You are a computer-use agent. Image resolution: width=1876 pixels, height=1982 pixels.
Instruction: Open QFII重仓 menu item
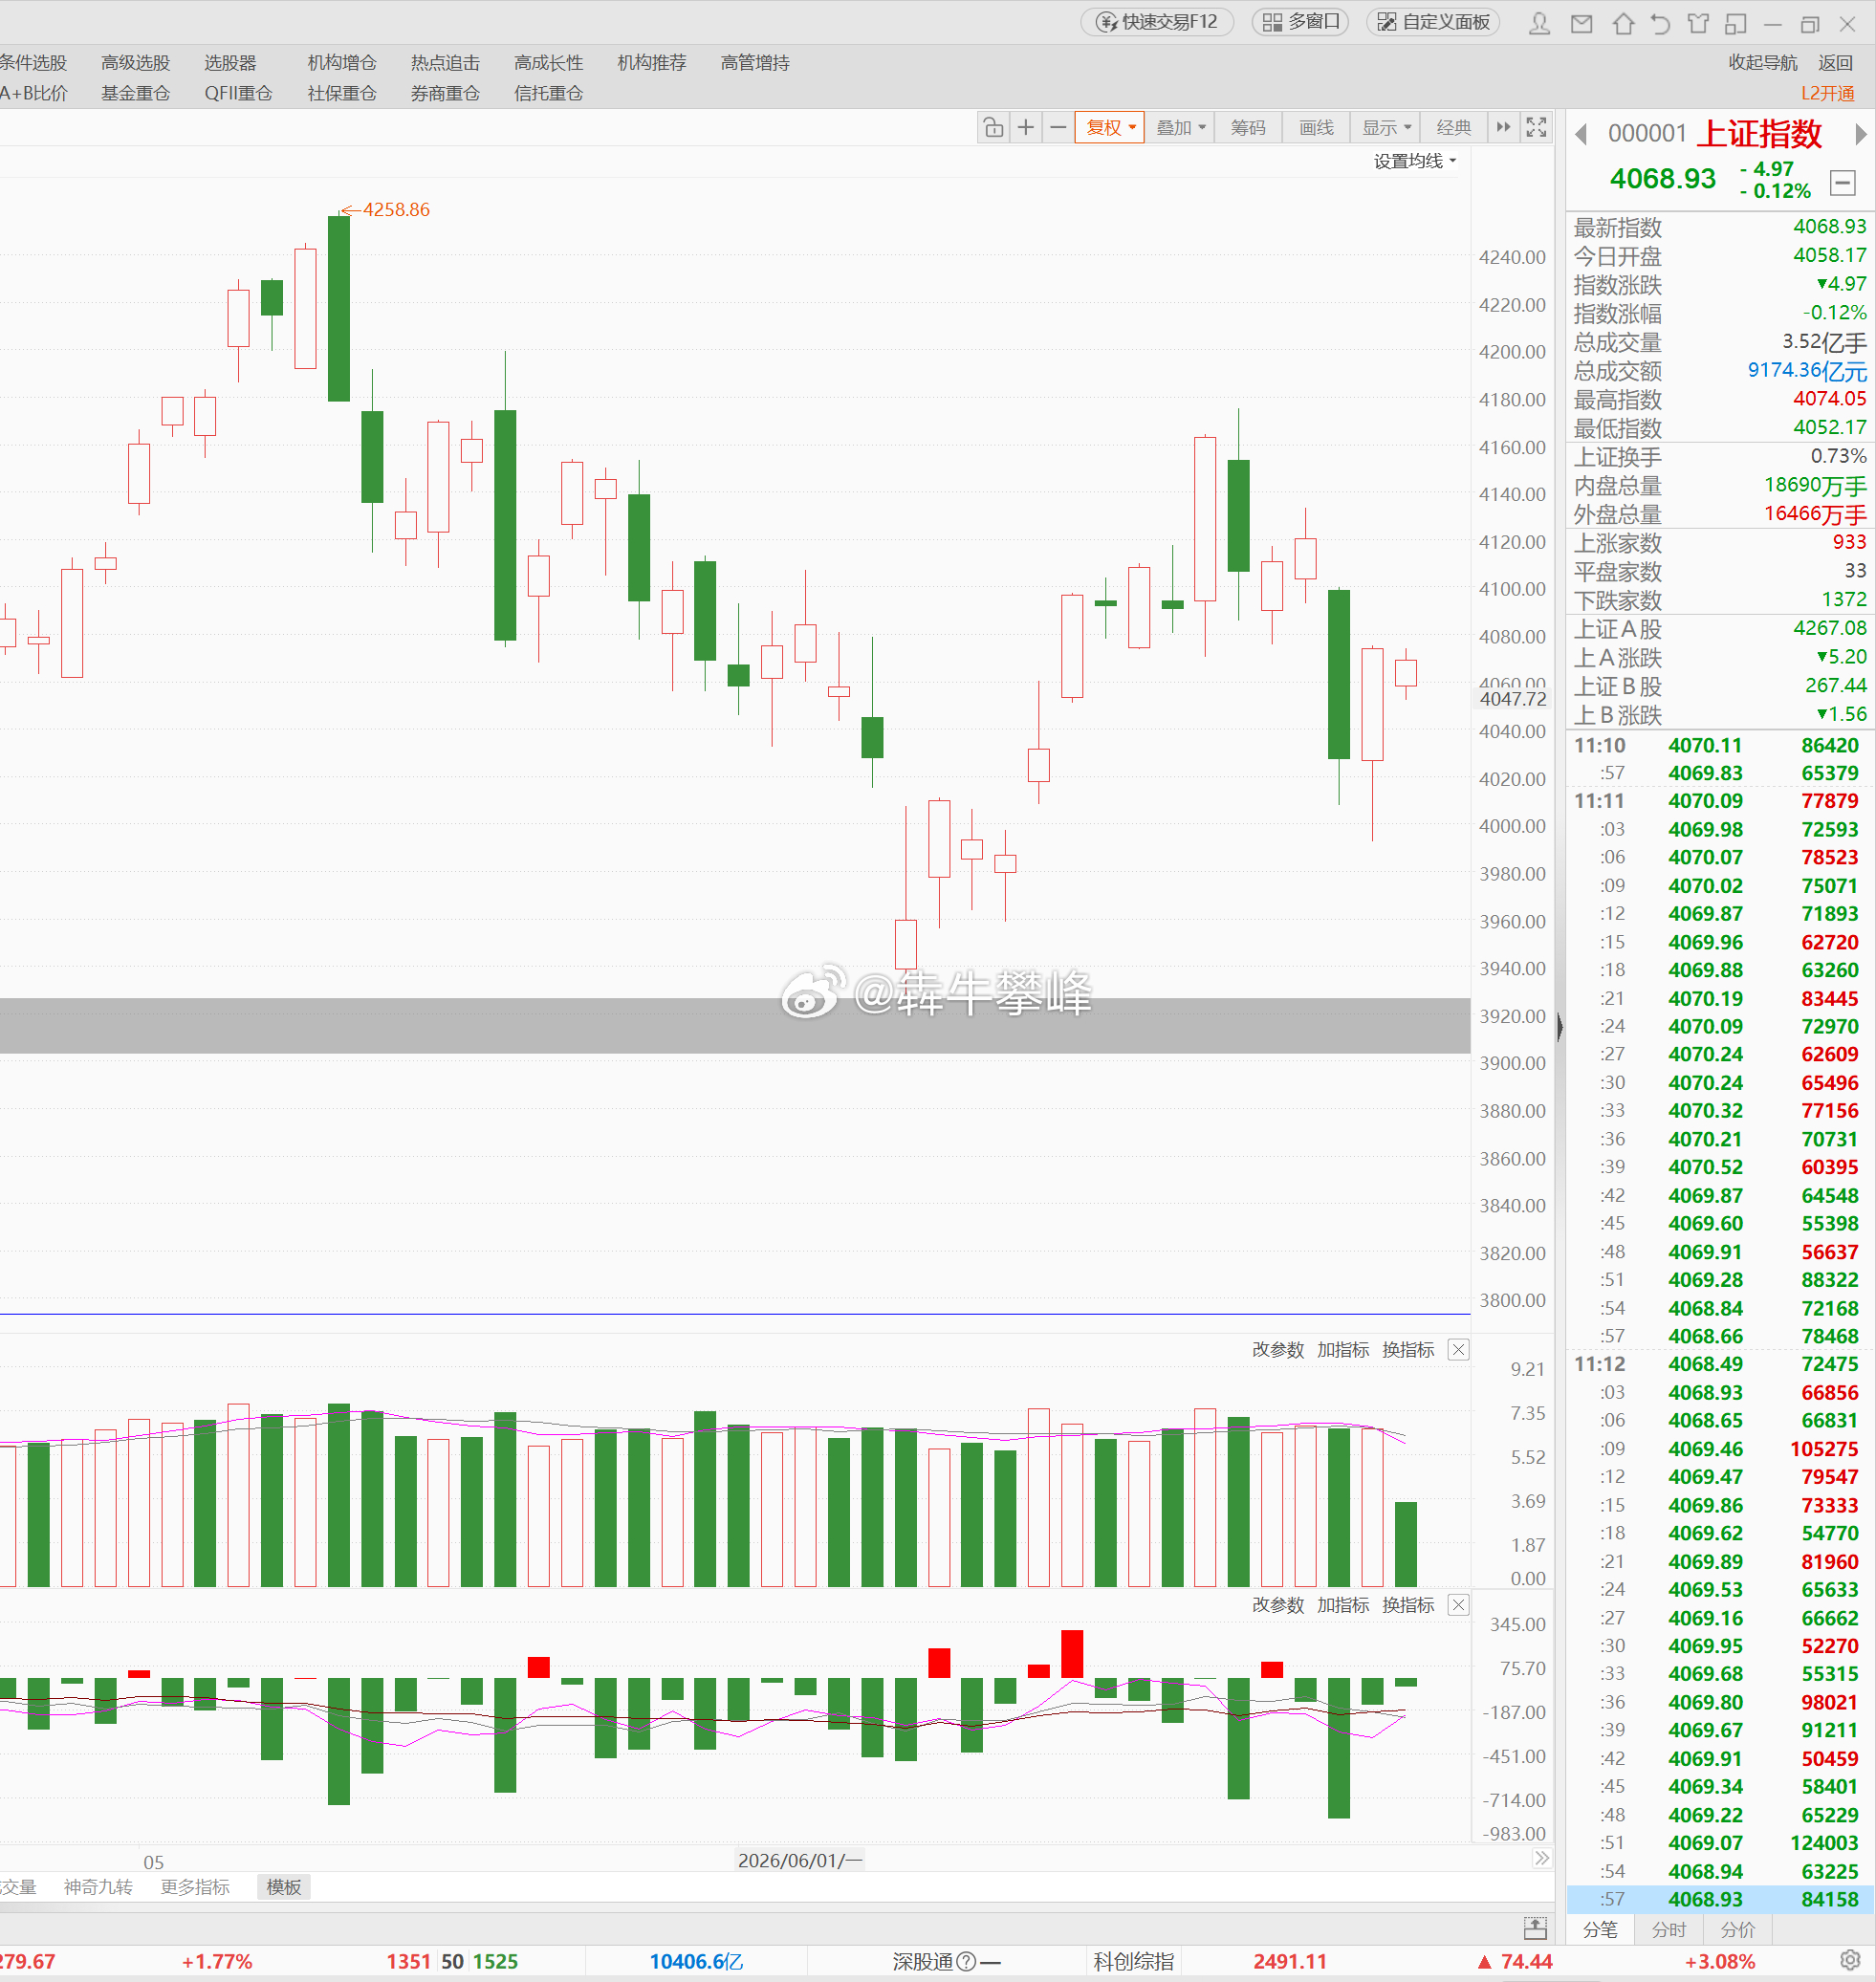238,93
